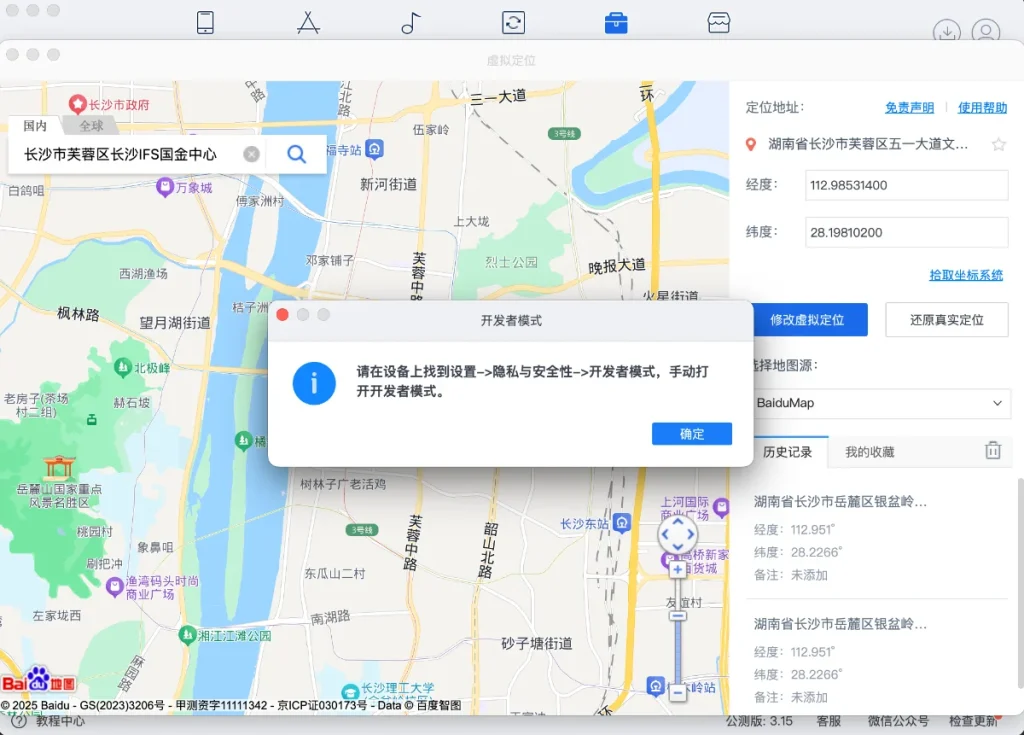The image size is (1024, 735).
Task: Open the 拾取坐标系统 link
Action: (x=966, y=275)
